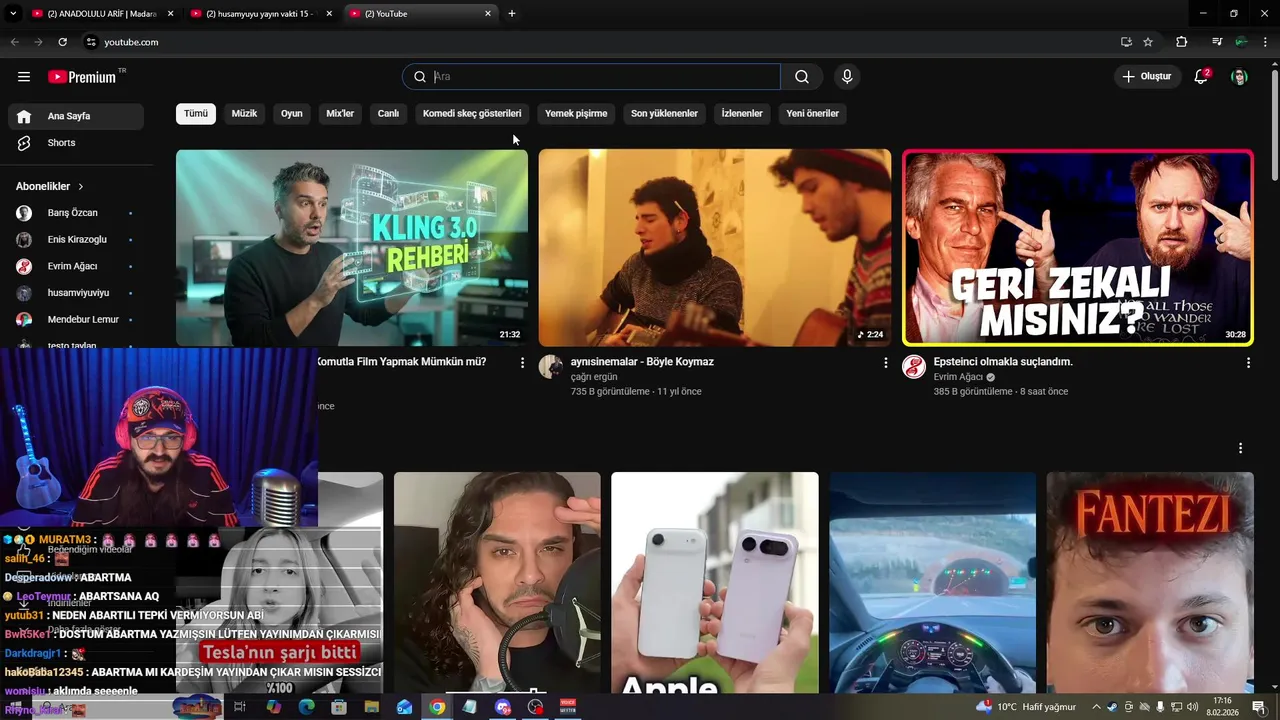Viewport: 1280px width, 720px height.
Task: Filter by Mix'ler chip
Action: pos(340,113)
